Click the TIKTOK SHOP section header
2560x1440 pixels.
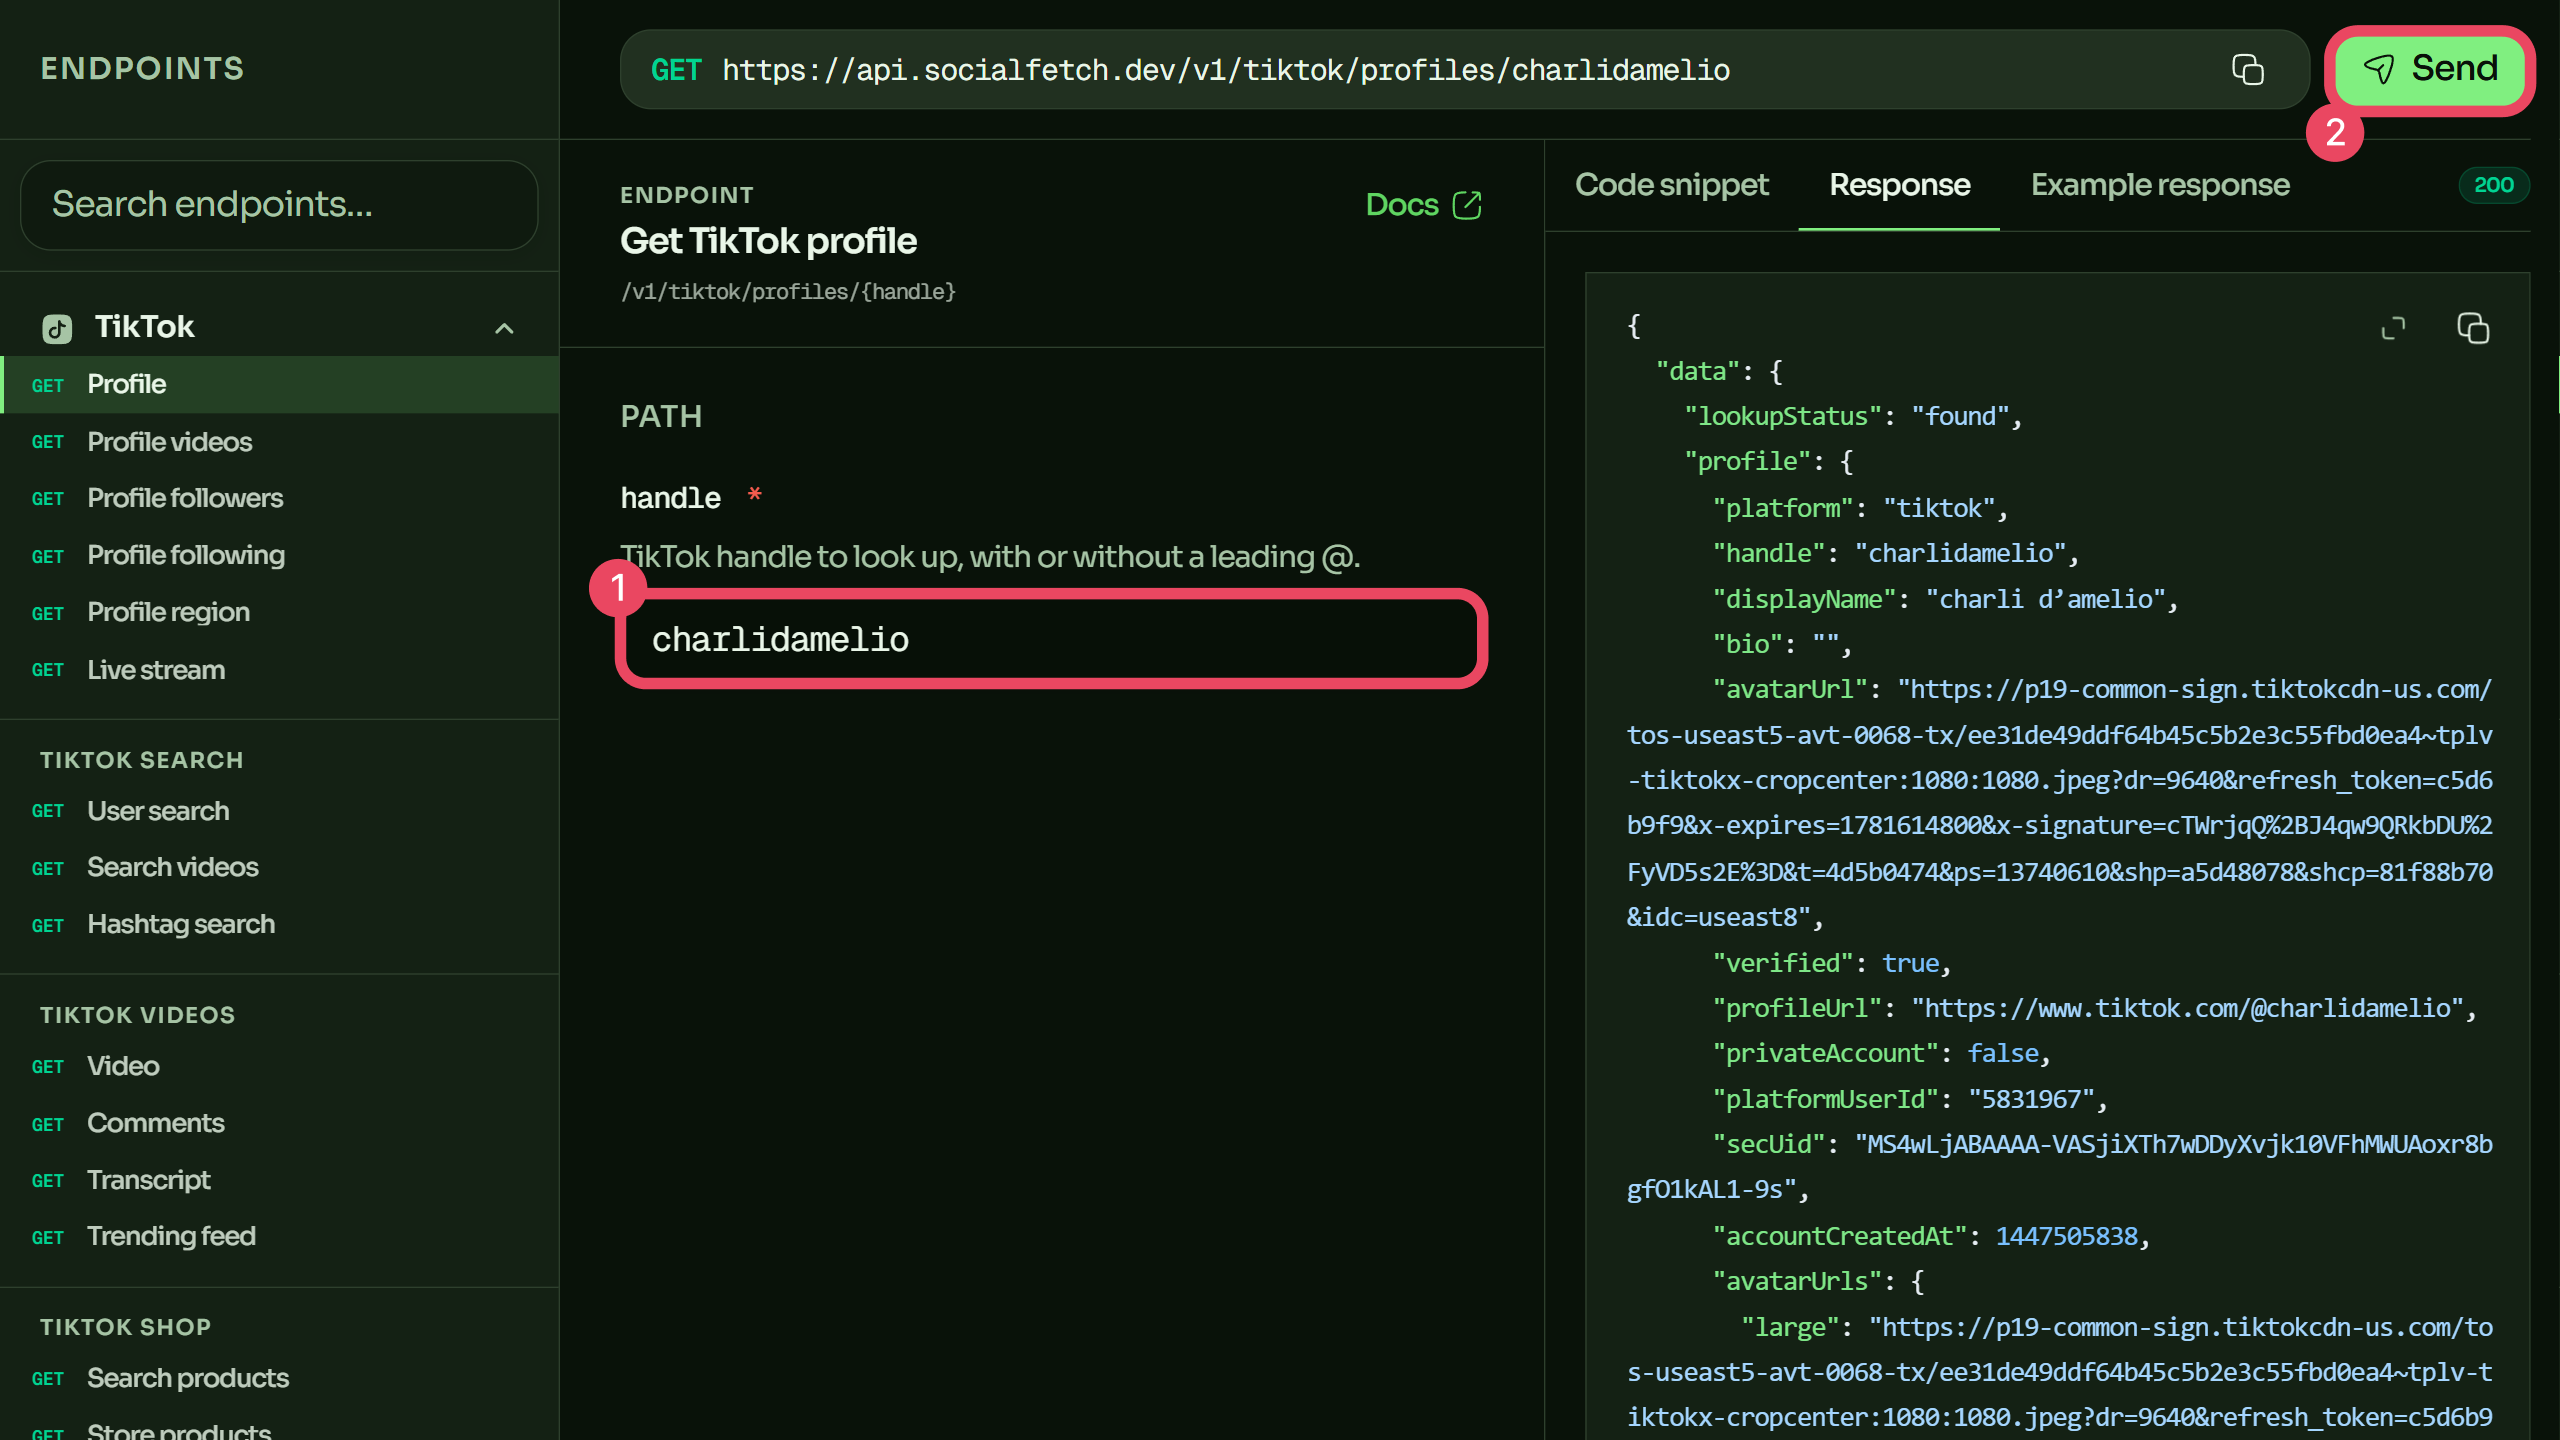coord(126,1327)
